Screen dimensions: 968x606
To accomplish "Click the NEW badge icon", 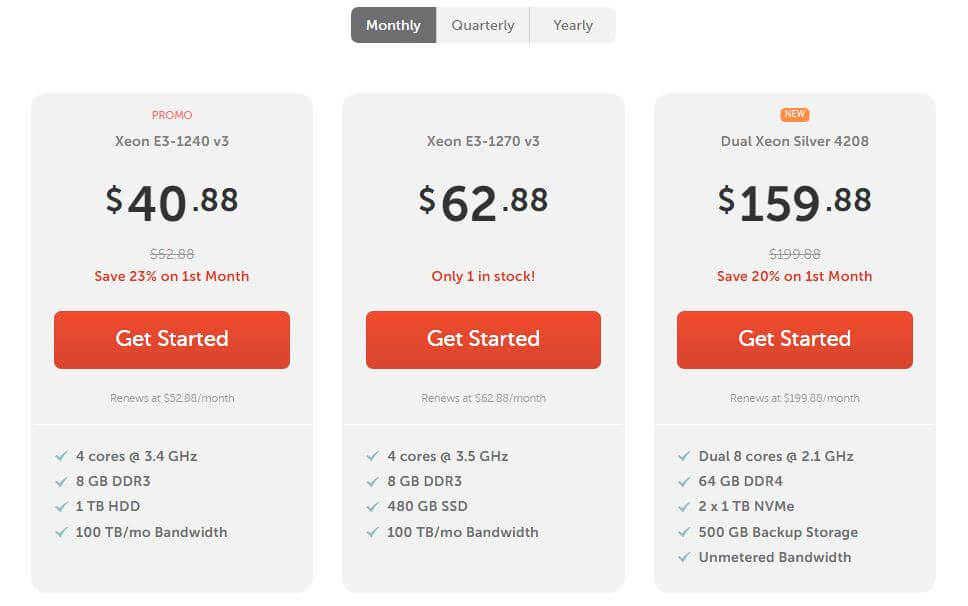I will point(795,115).
